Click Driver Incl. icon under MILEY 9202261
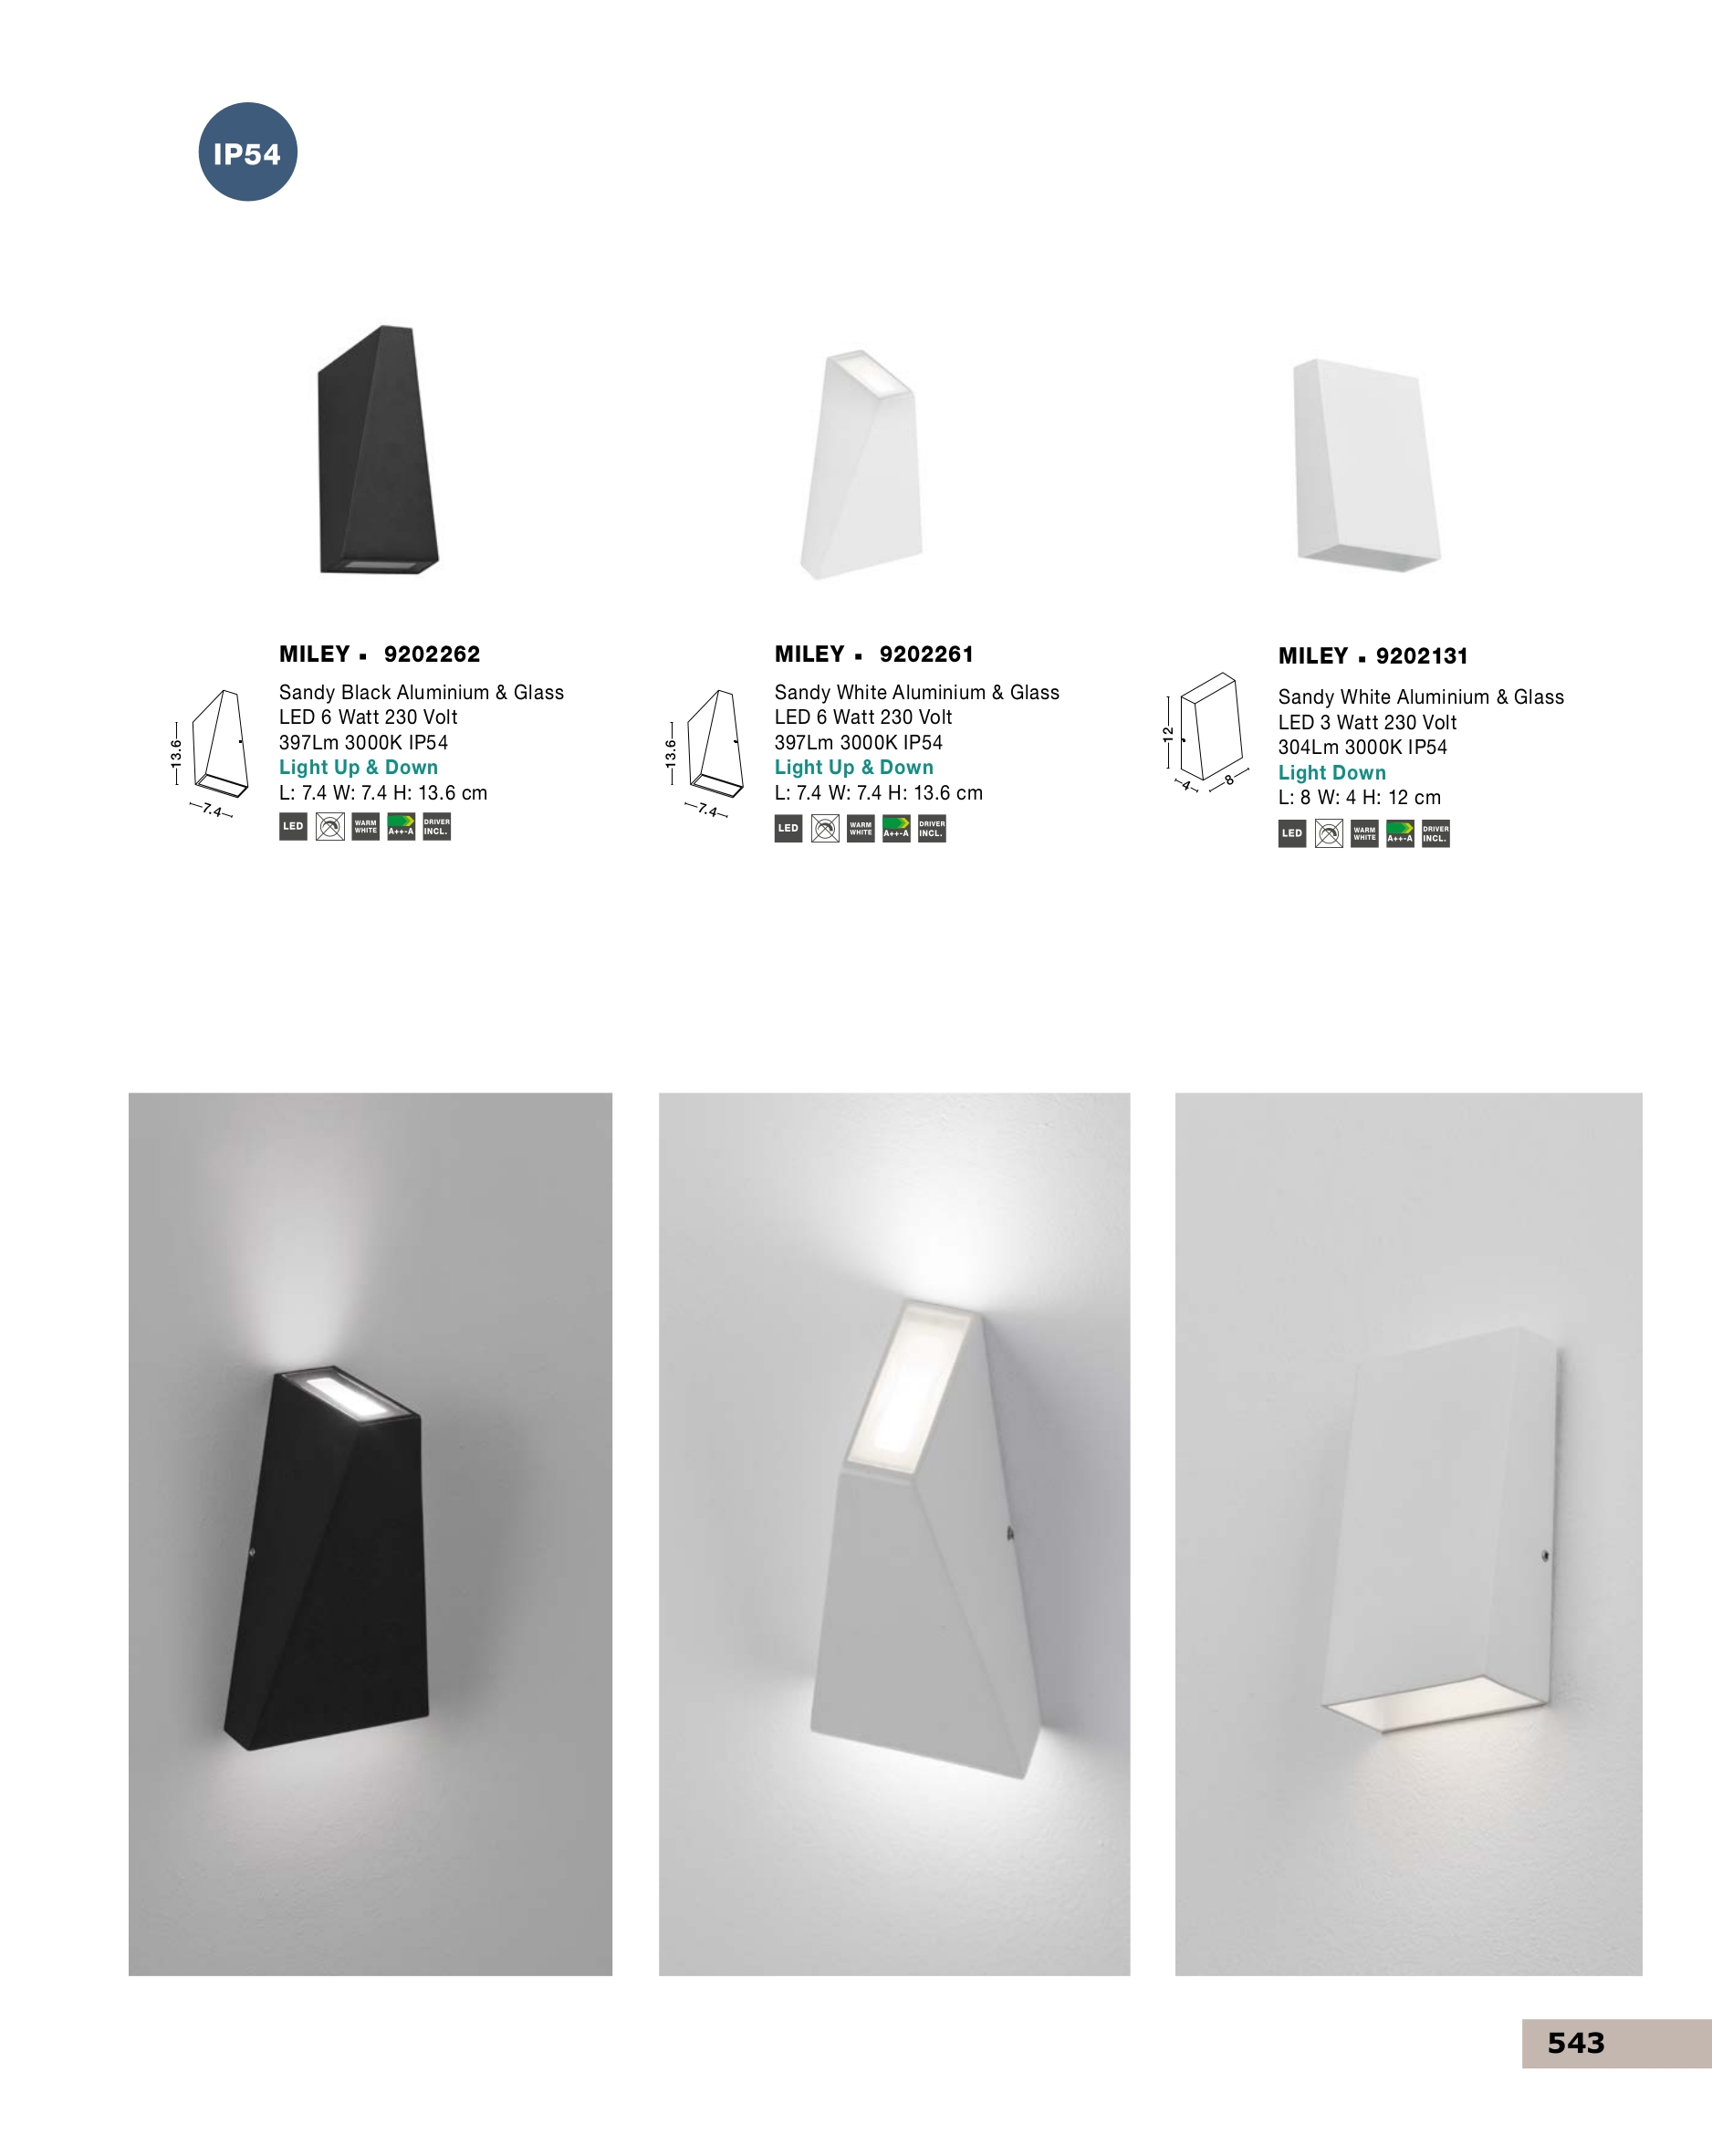The image size is (1712, 2156). pos(932,829)
